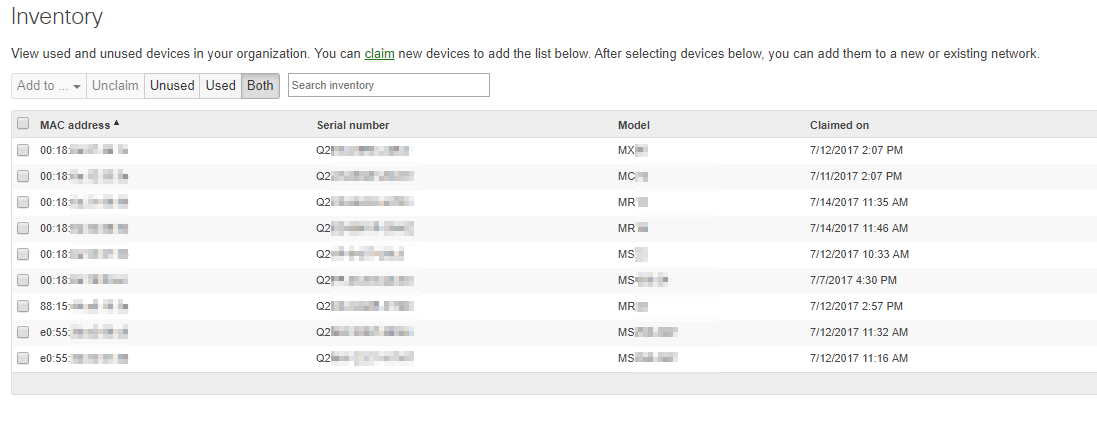Tick checkbox for row claimed 7/14/2017 11:35 AM
Screen dimensions: 1097x422
click(x=23, y=202)
